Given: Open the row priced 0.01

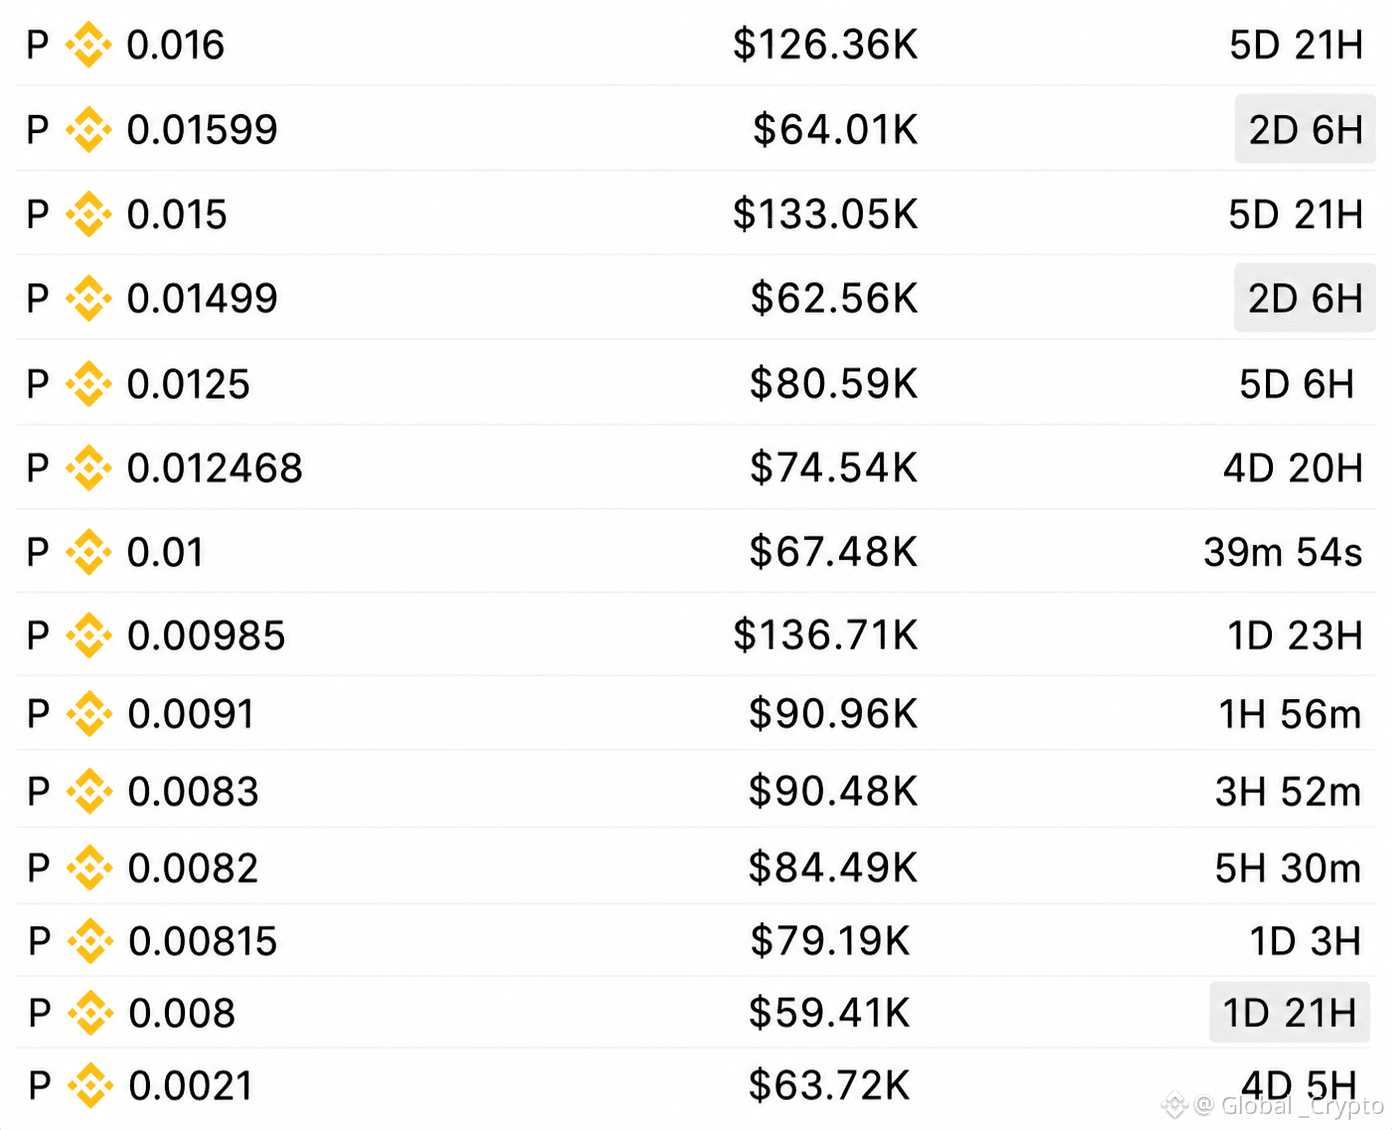Looking at the screenshot, I should click(695, 551).
